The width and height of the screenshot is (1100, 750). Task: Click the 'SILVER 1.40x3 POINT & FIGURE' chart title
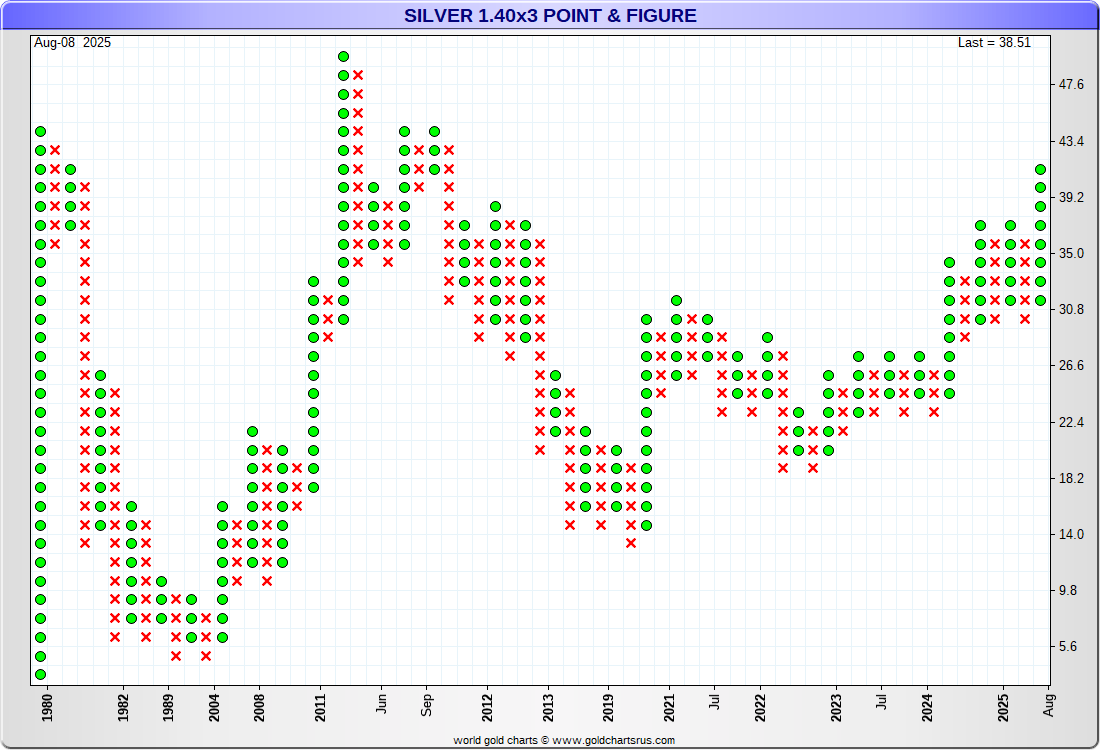coord(550,15)
